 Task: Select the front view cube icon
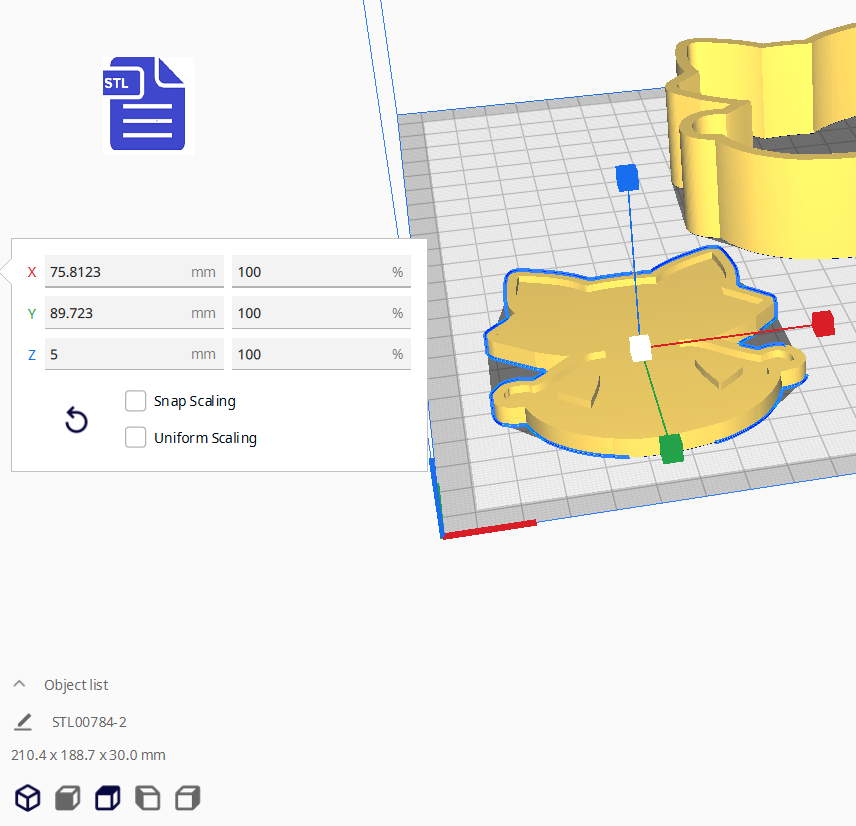click(x=67, y=798)
